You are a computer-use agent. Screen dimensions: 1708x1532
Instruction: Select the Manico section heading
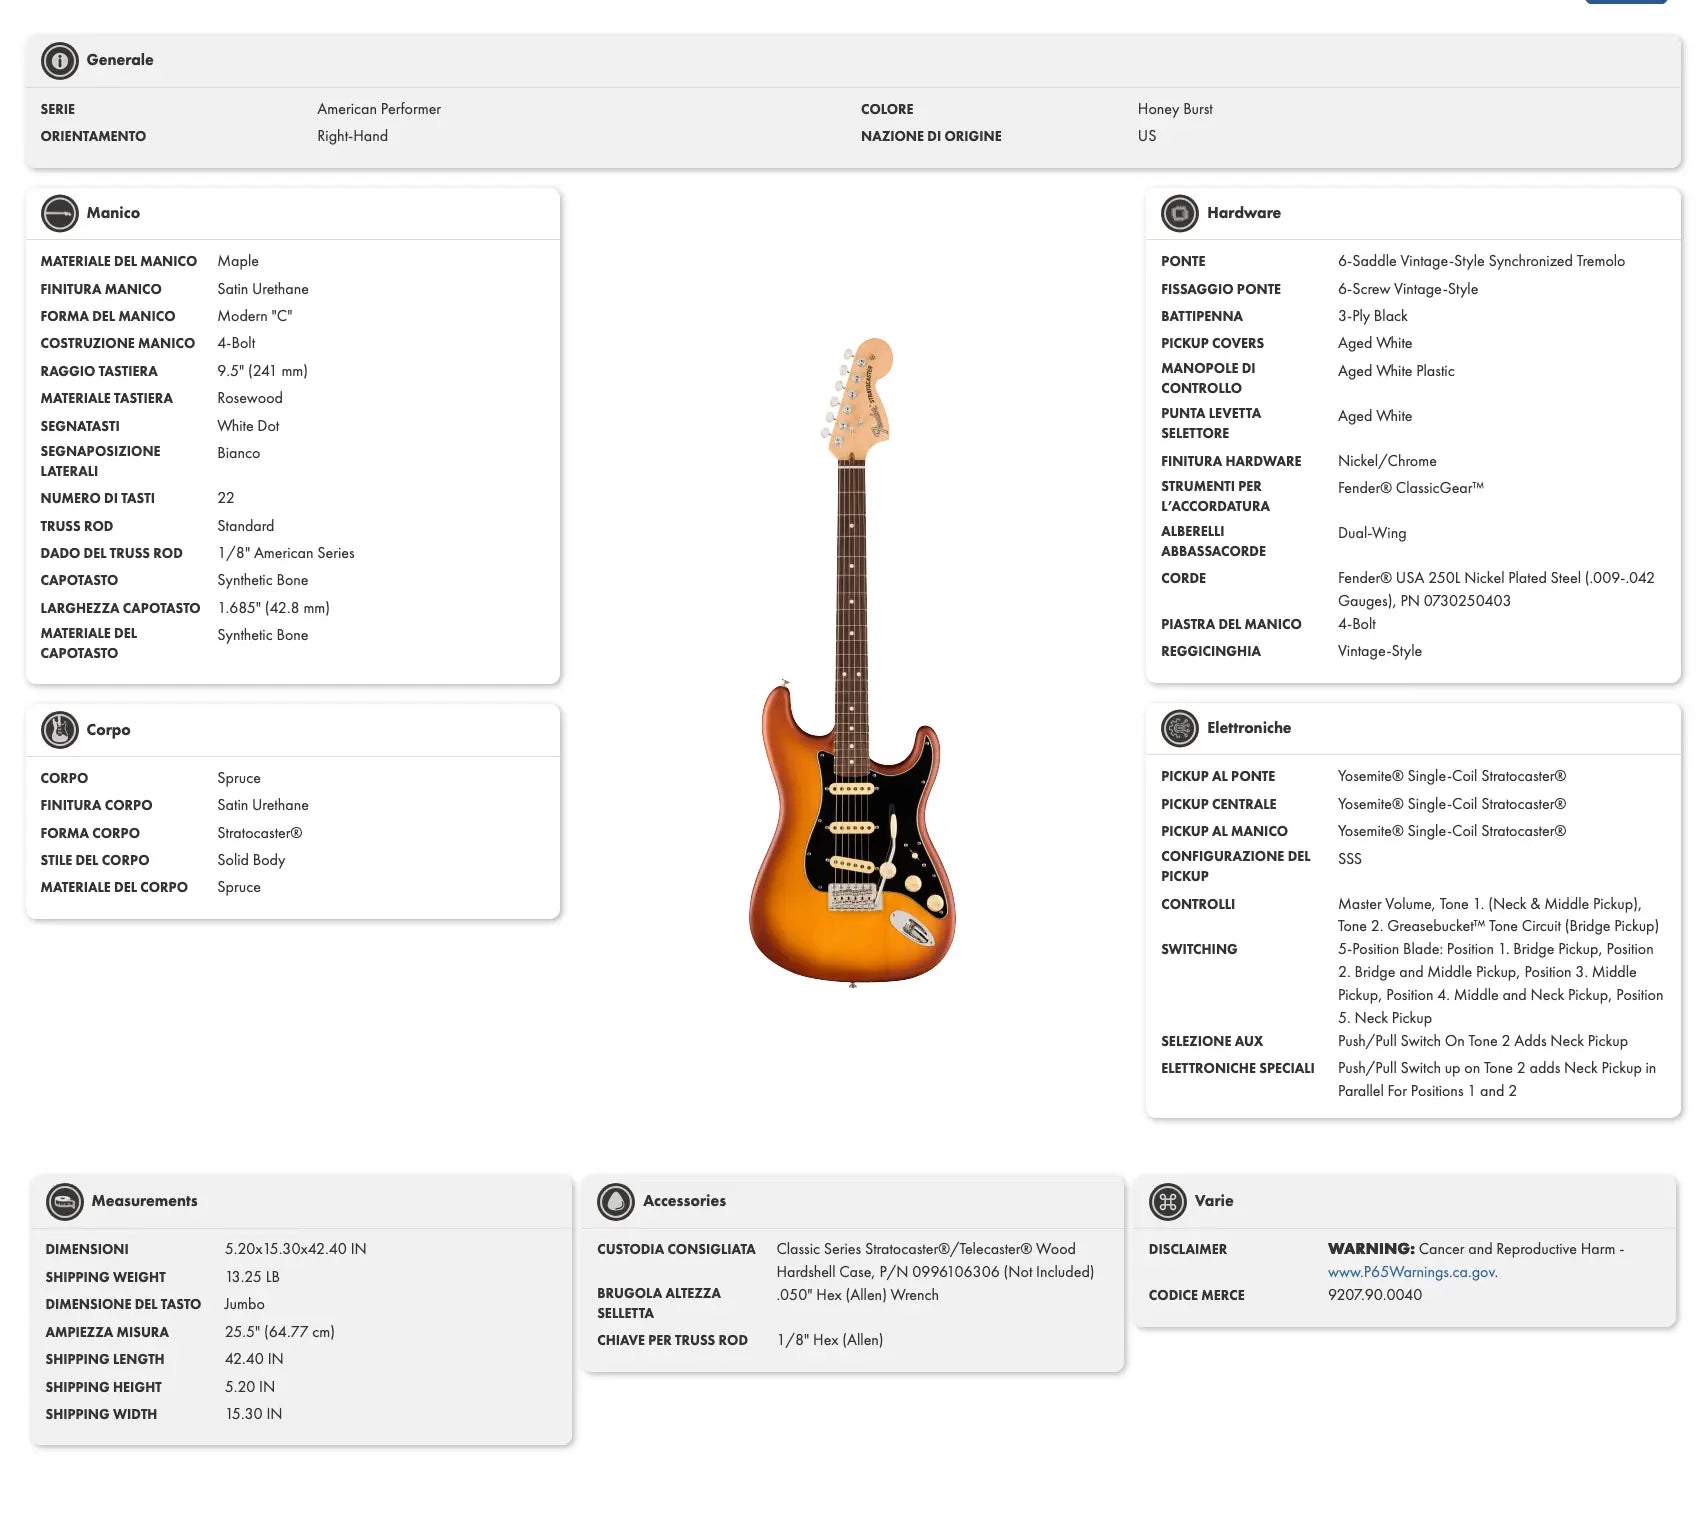point(113,213)
